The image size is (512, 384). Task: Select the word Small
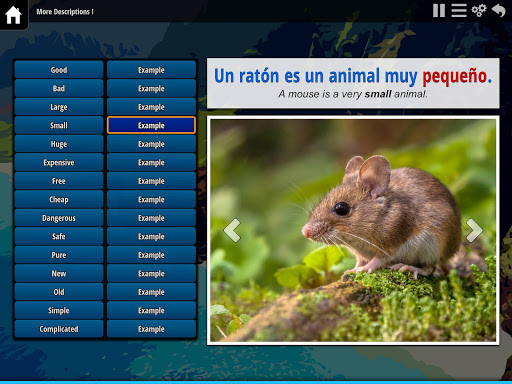pyautogui.click(x=59, y=125)
